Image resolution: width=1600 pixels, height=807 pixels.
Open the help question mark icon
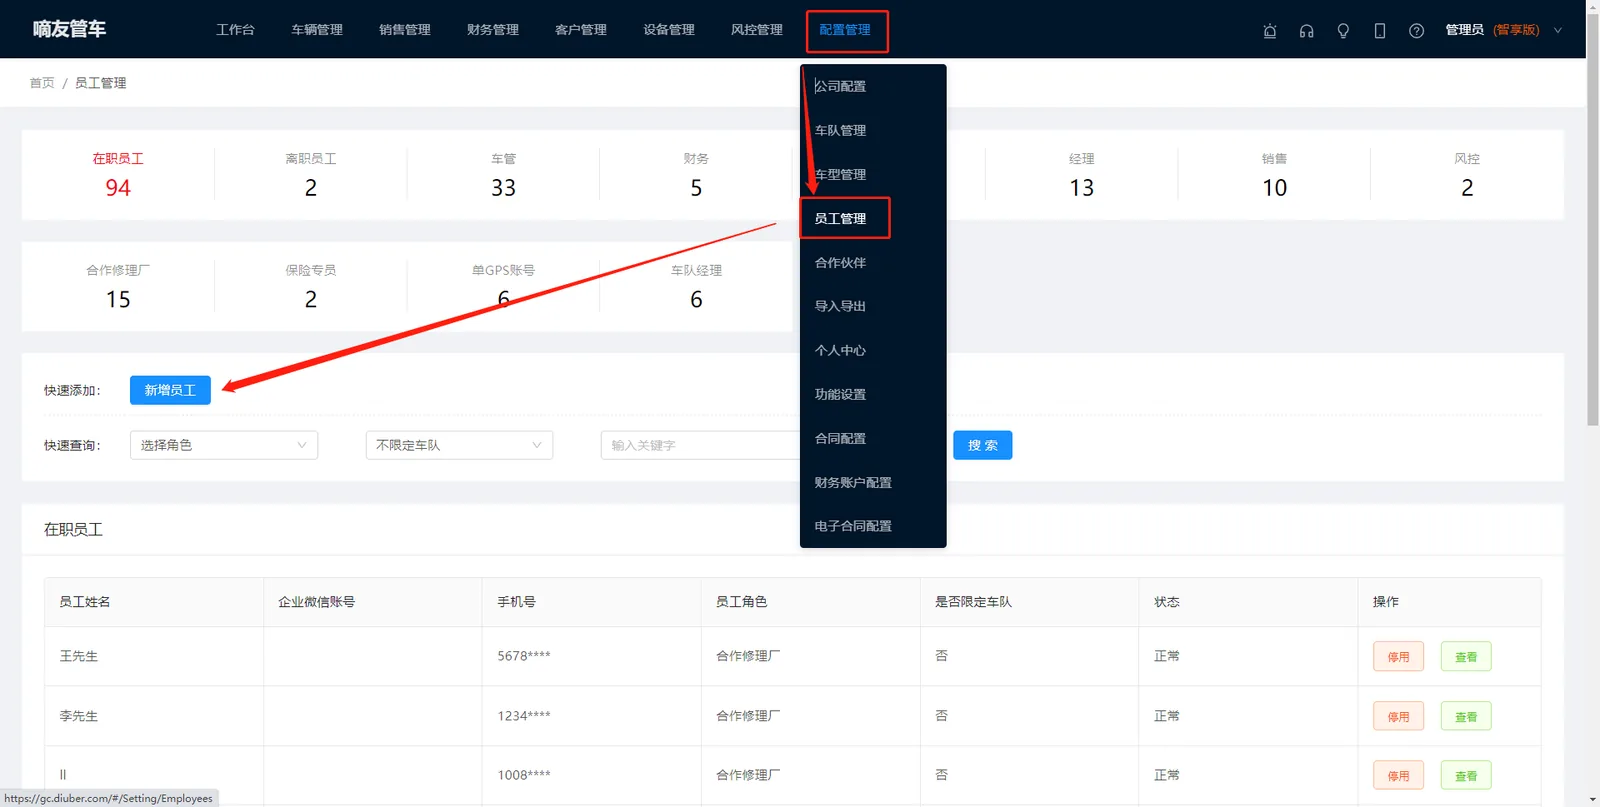click(1416, 31)
